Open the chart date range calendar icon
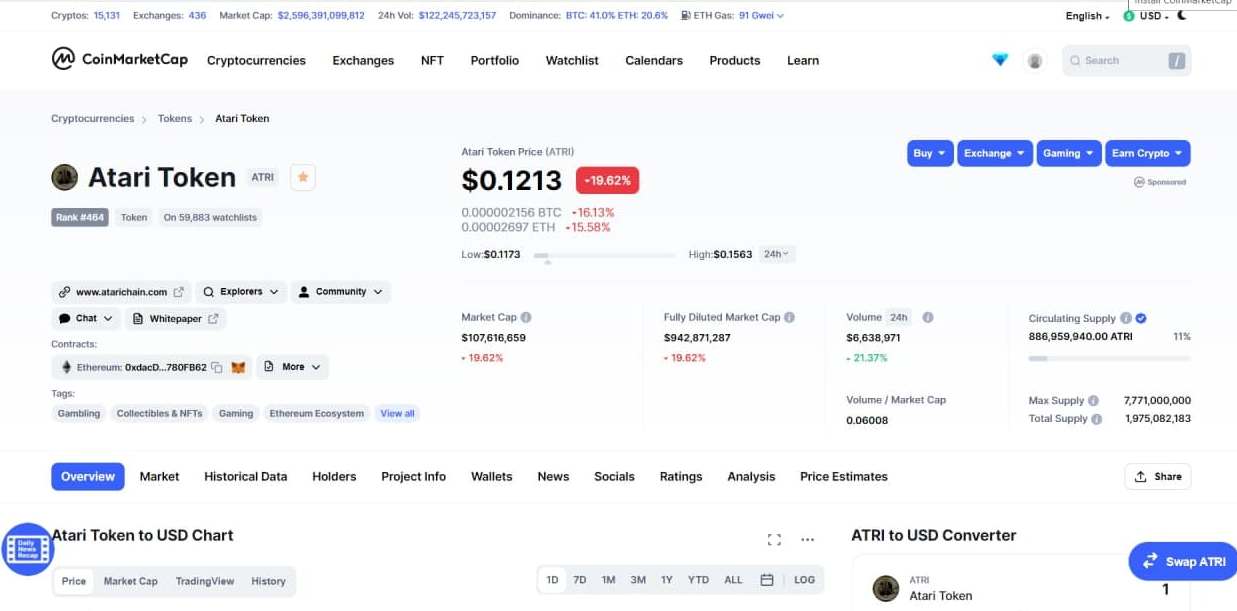 767,580
